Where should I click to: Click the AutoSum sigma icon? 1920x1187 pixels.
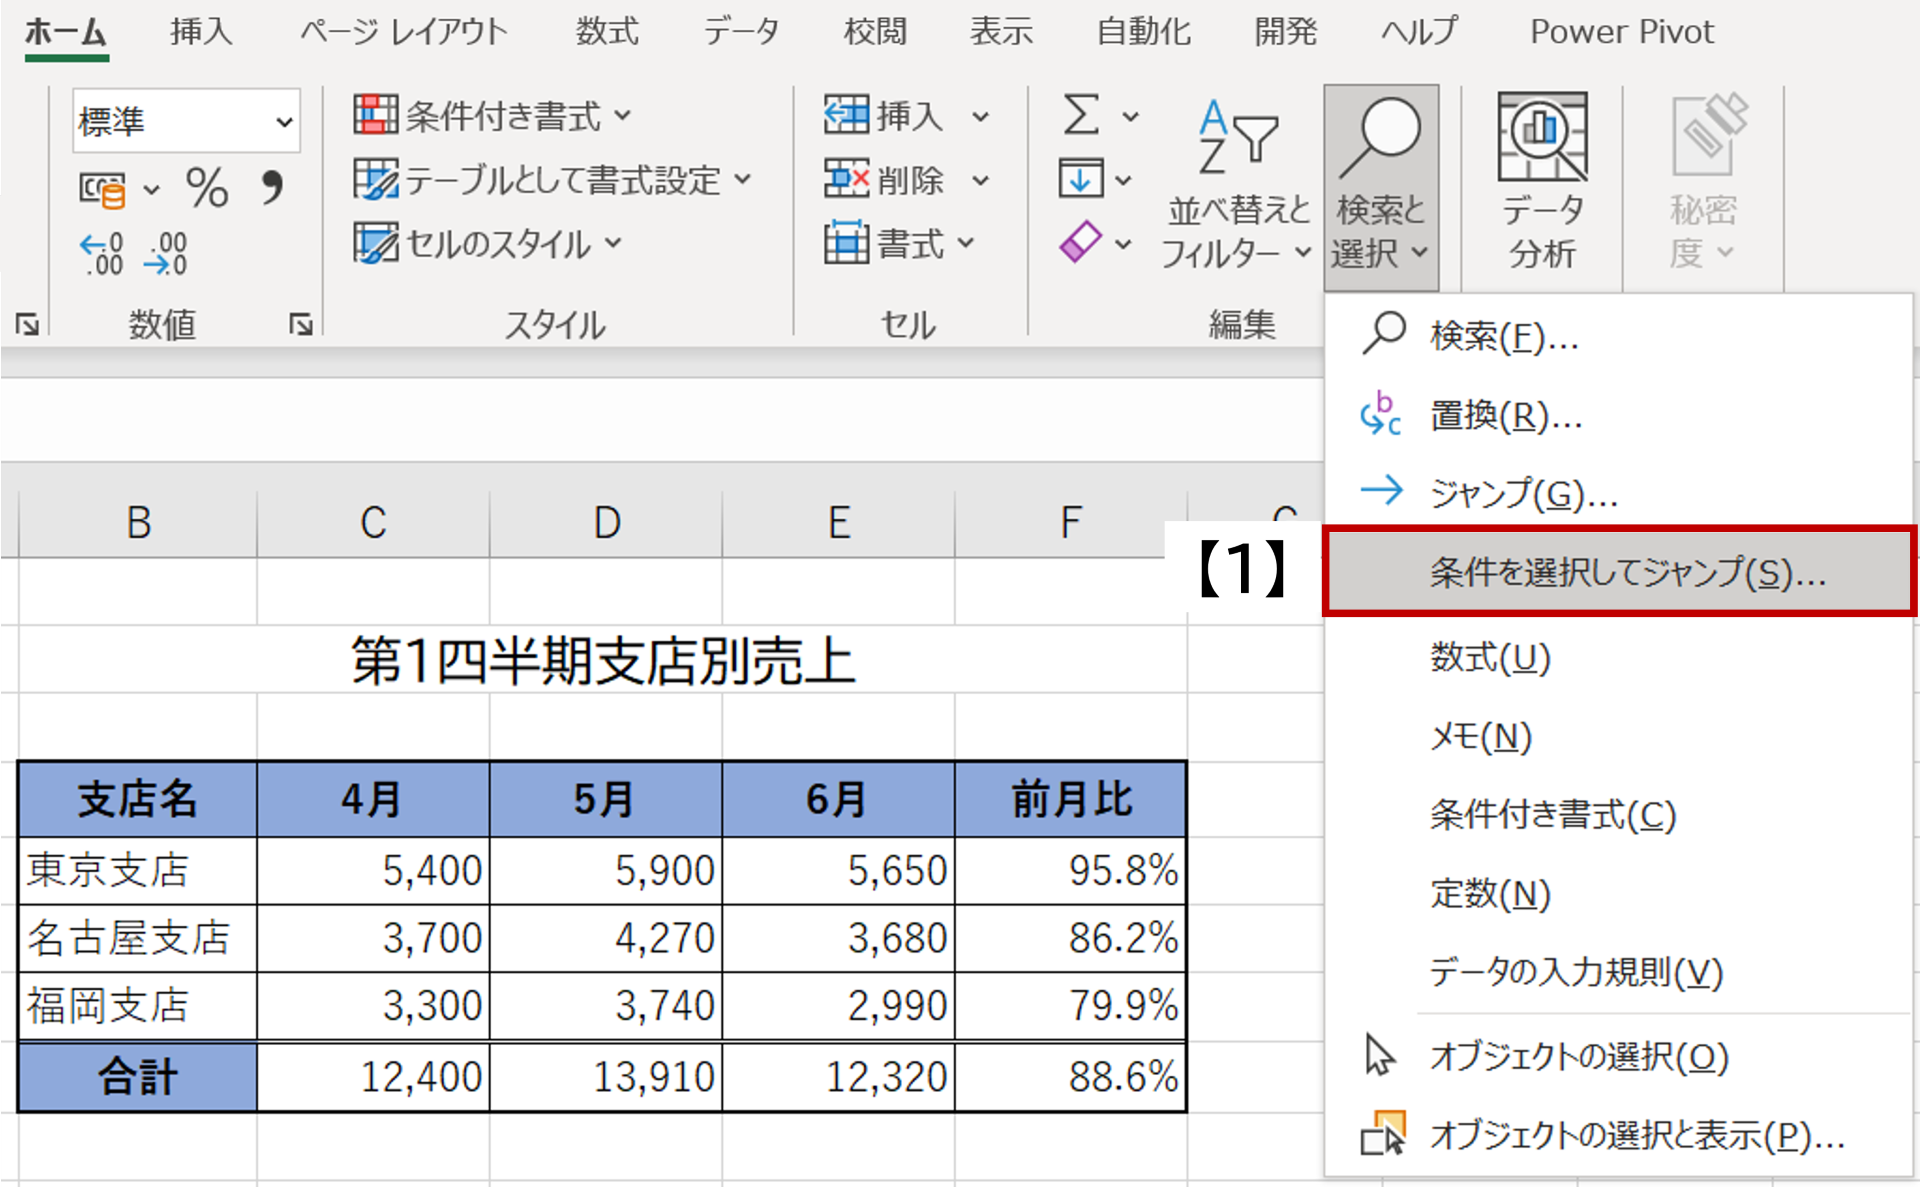pos(1082,115)
